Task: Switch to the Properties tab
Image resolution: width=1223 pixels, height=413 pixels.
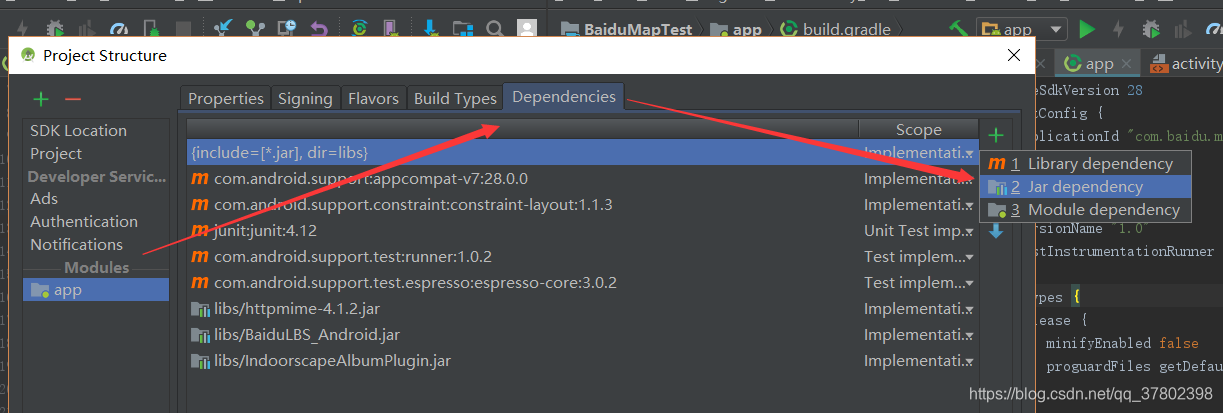Action: [x=226, y=98]
